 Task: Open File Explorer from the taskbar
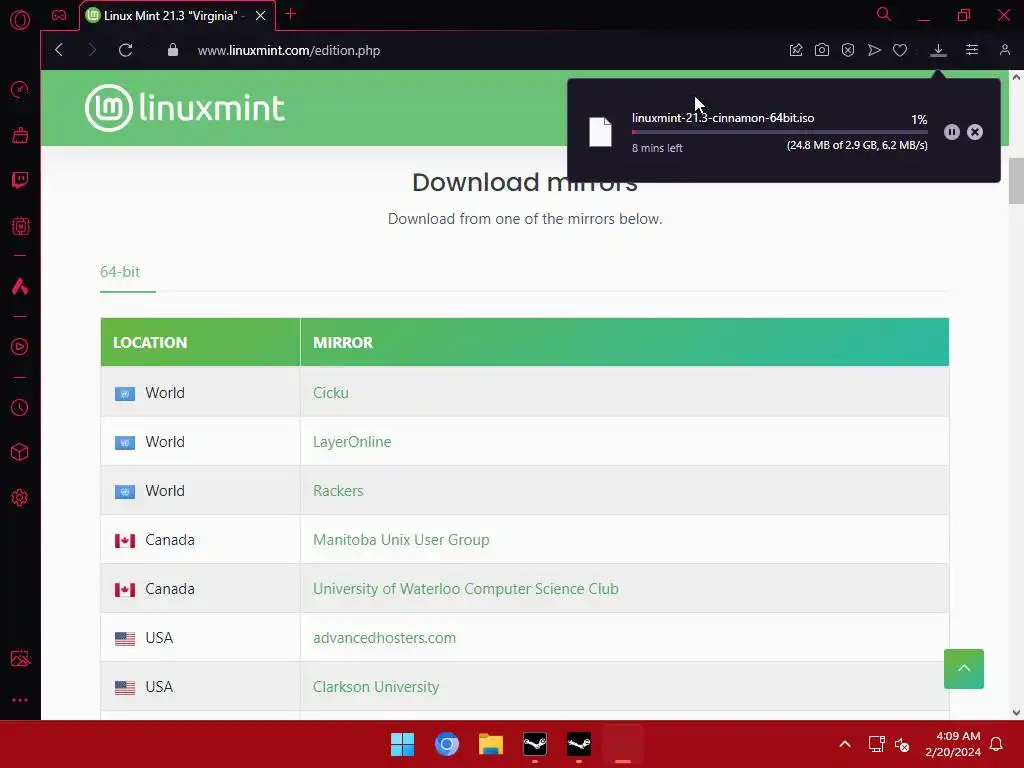coord(490,744)
